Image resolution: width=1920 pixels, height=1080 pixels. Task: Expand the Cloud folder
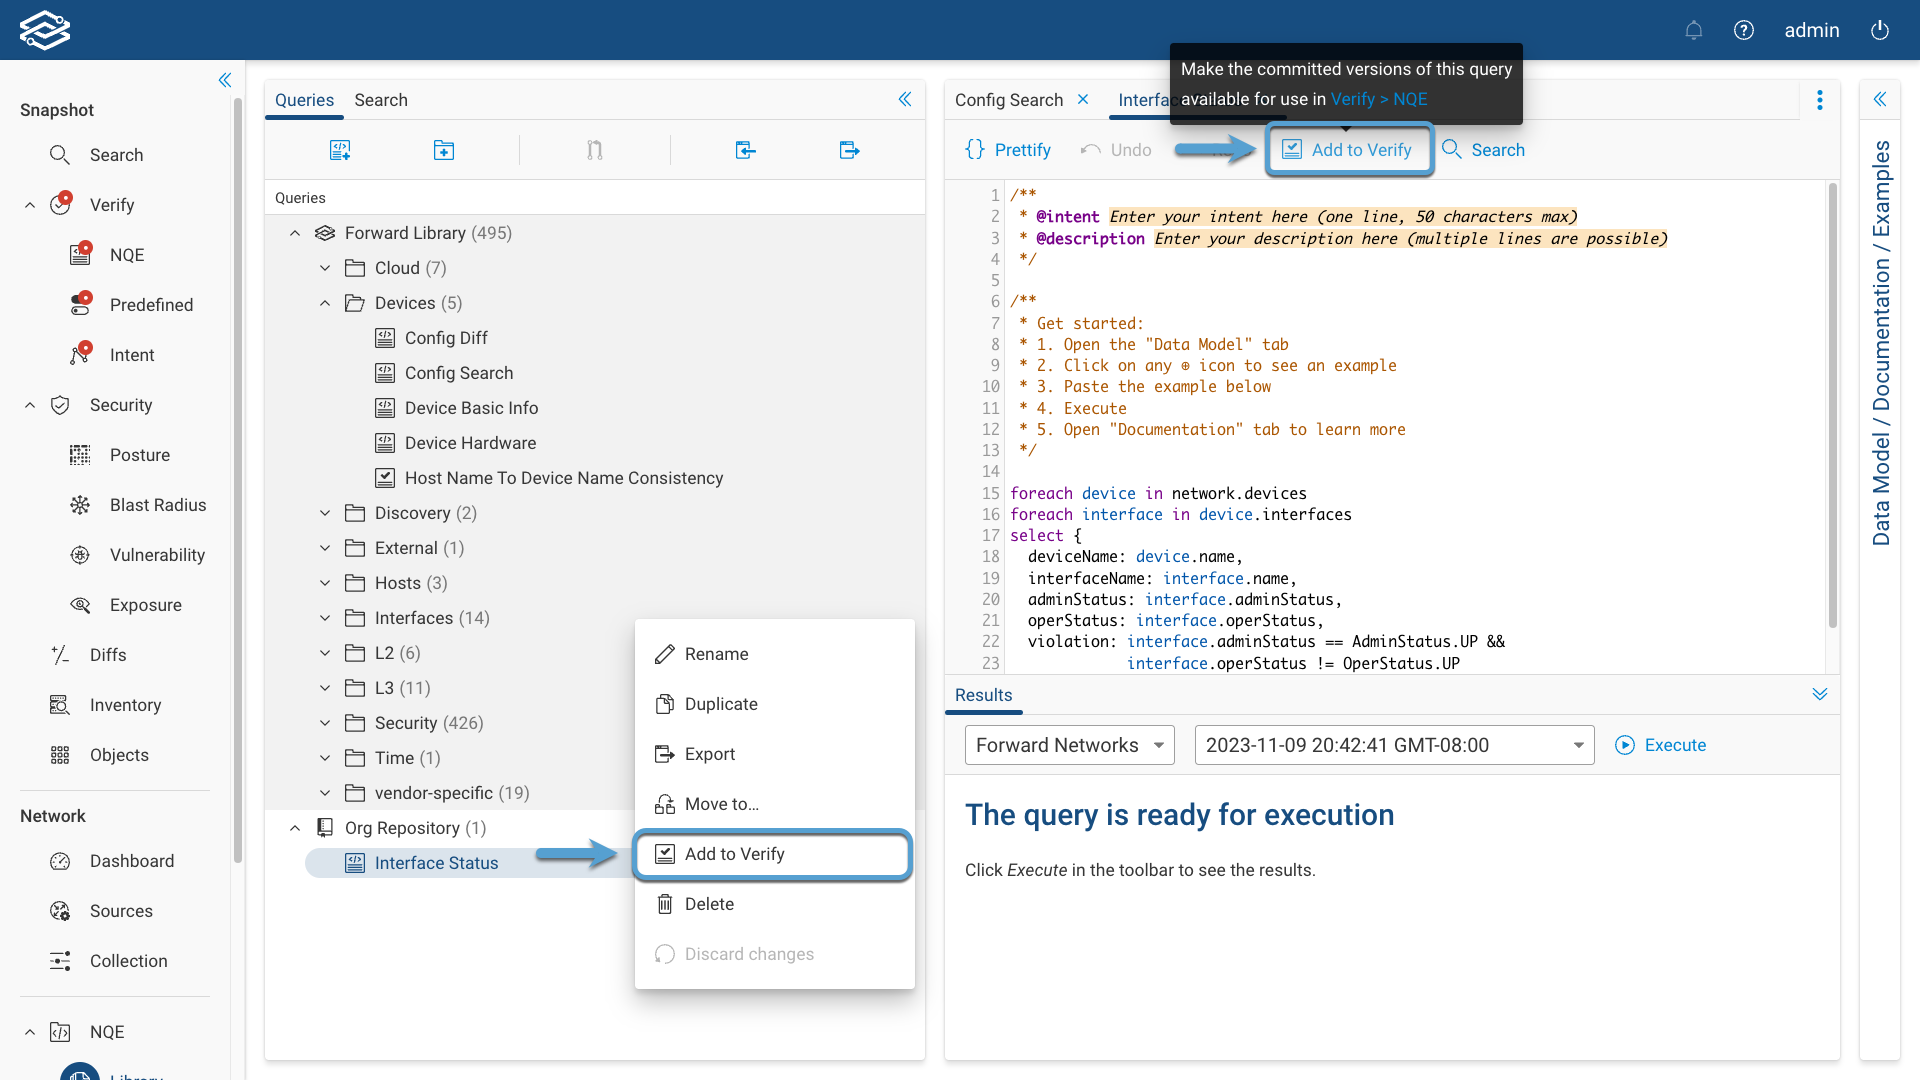click(x=325, y=268)
